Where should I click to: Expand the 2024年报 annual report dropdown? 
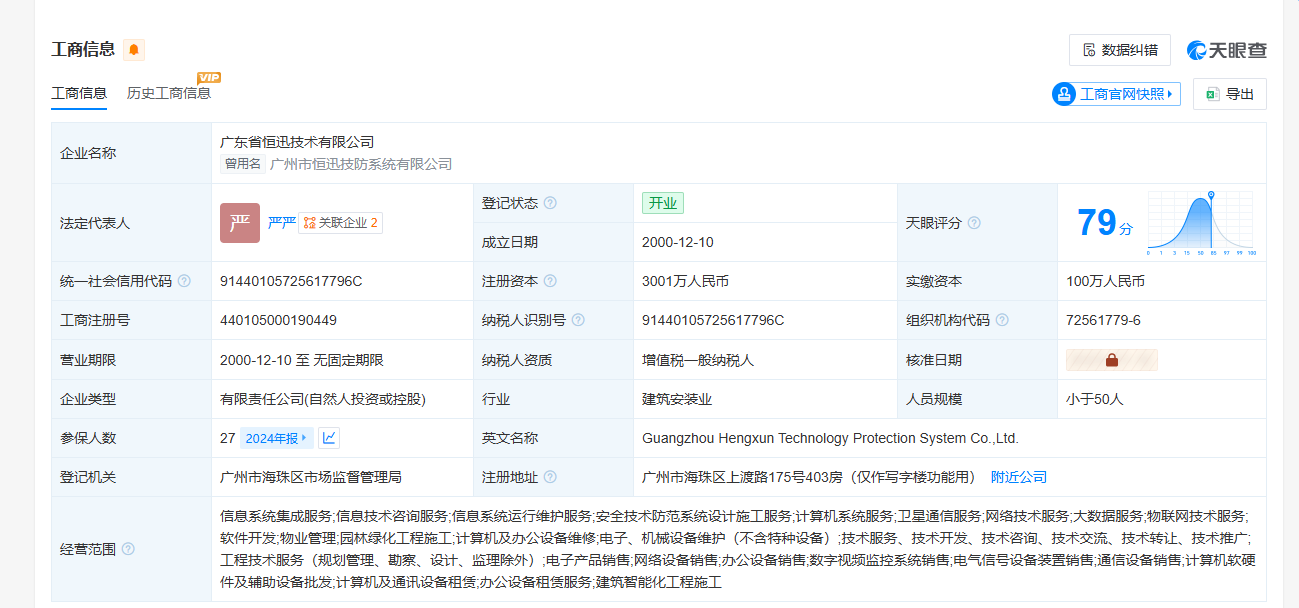pyautogui.click(x=277, y=438)
